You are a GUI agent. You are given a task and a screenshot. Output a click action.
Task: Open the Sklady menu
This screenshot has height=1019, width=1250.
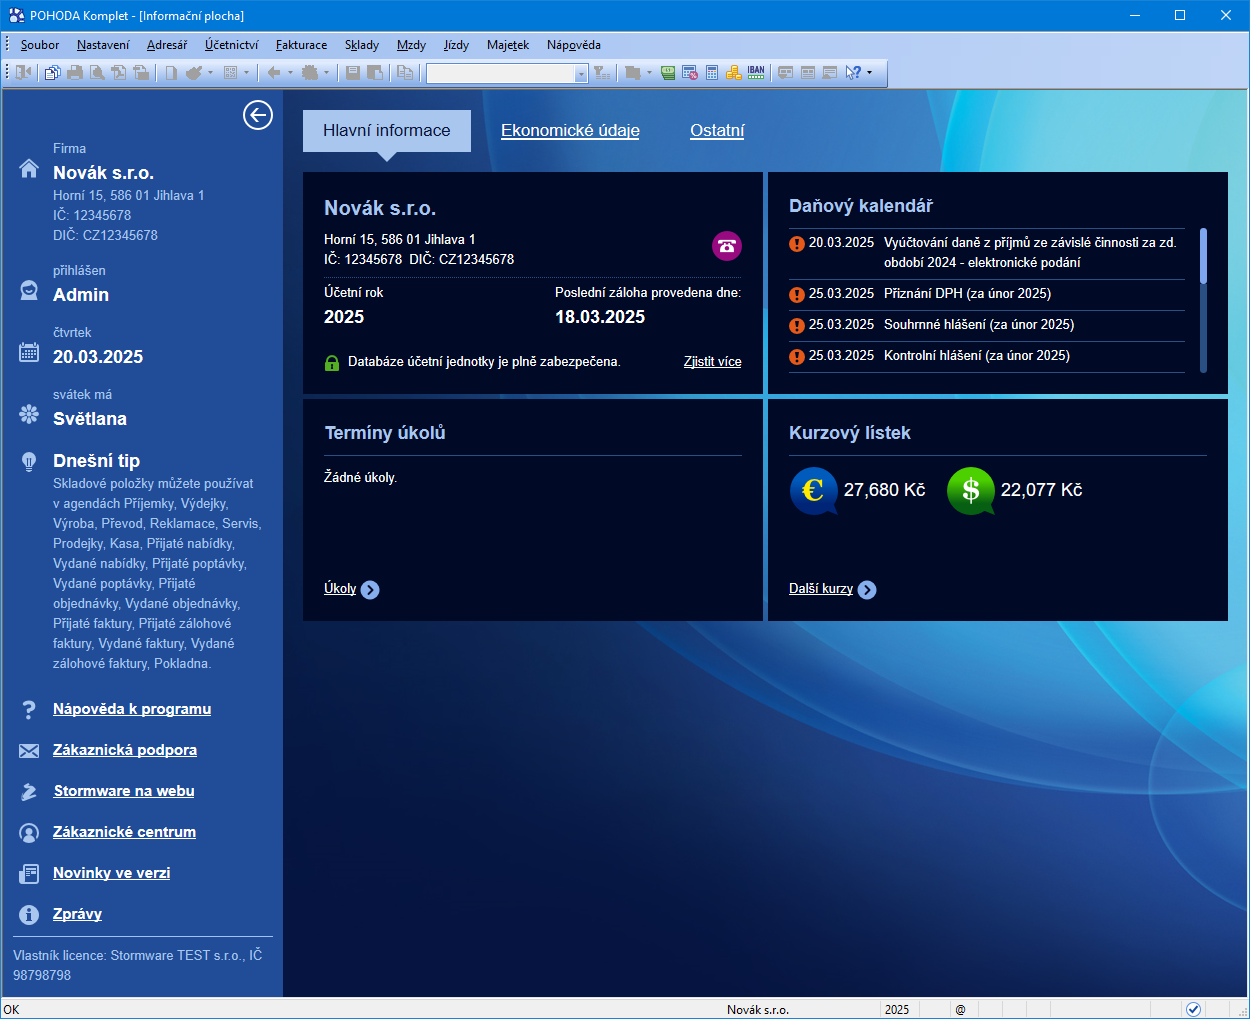tap(362, 45)
